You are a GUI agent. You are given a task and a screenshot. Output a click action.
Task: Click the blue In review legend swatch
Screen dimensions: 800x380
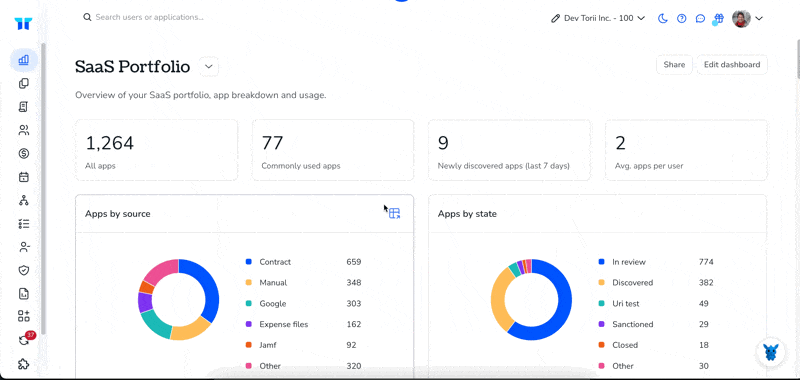pyautogui.click(x=602, y=262)
